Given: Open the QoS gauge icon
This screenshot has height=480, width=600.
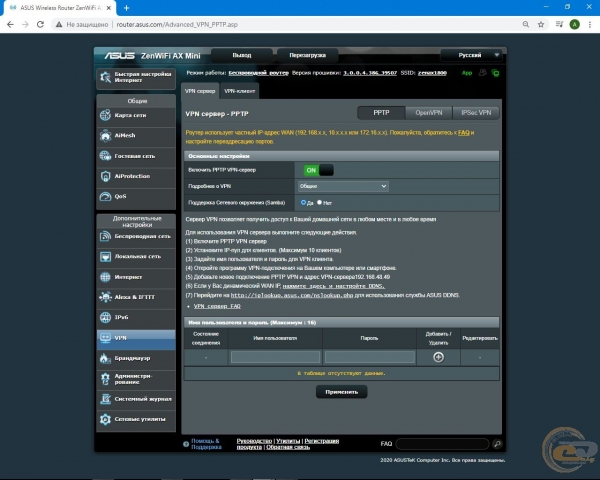Looking at the screenshot, I should tap(105, 196).
